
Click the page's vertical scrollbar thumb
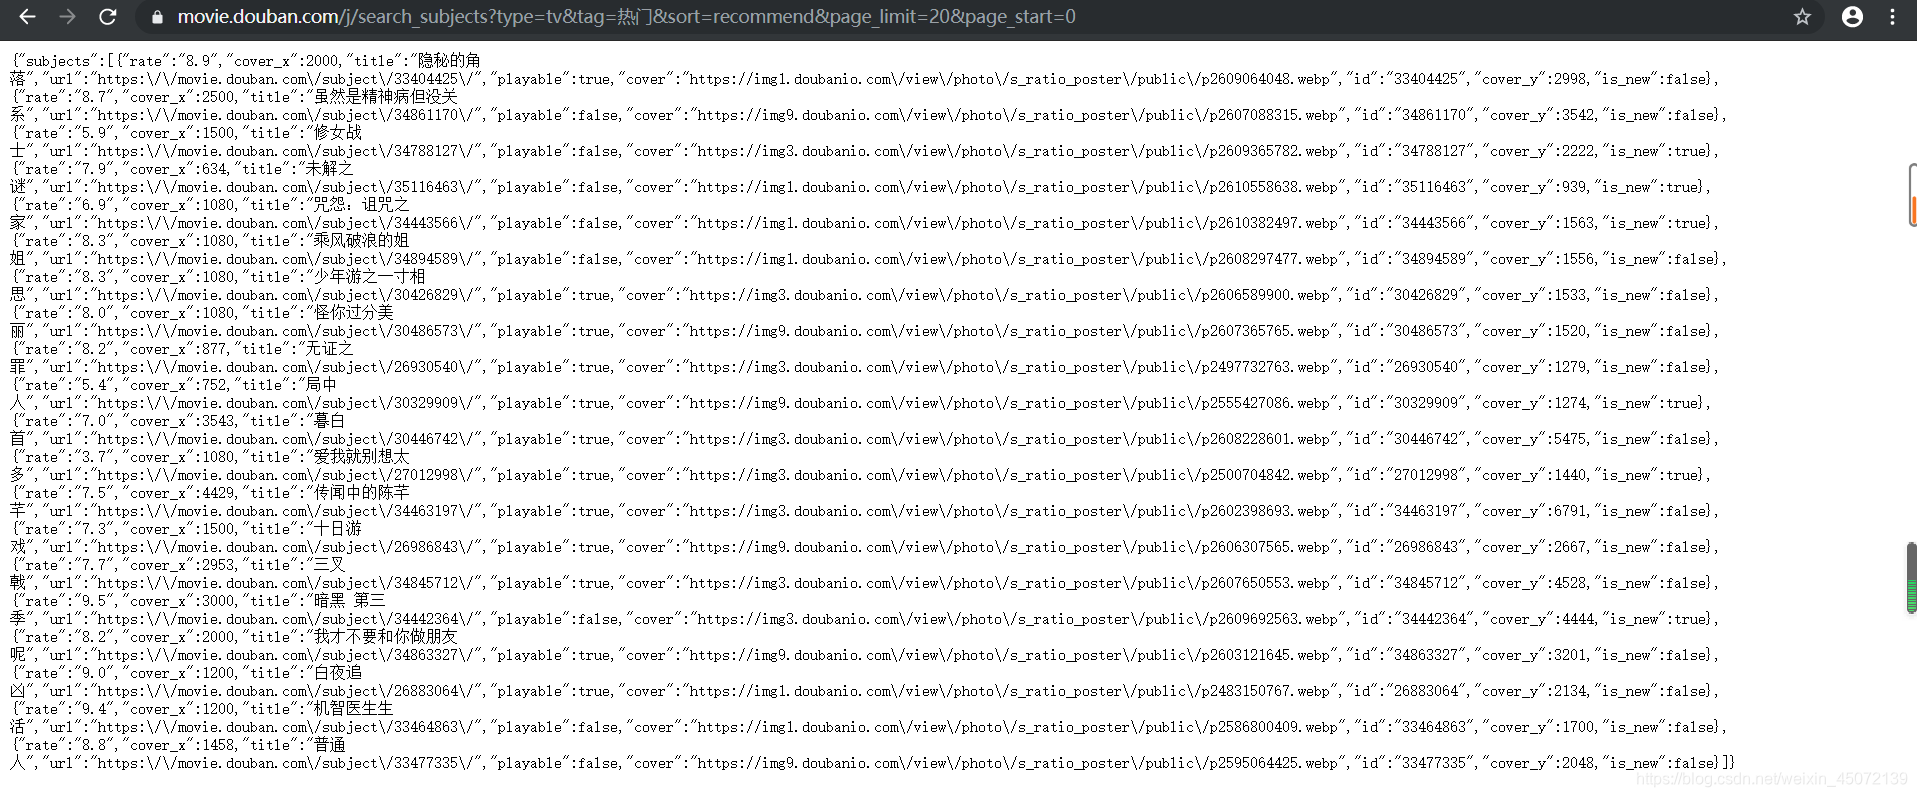coord(1911,577)
